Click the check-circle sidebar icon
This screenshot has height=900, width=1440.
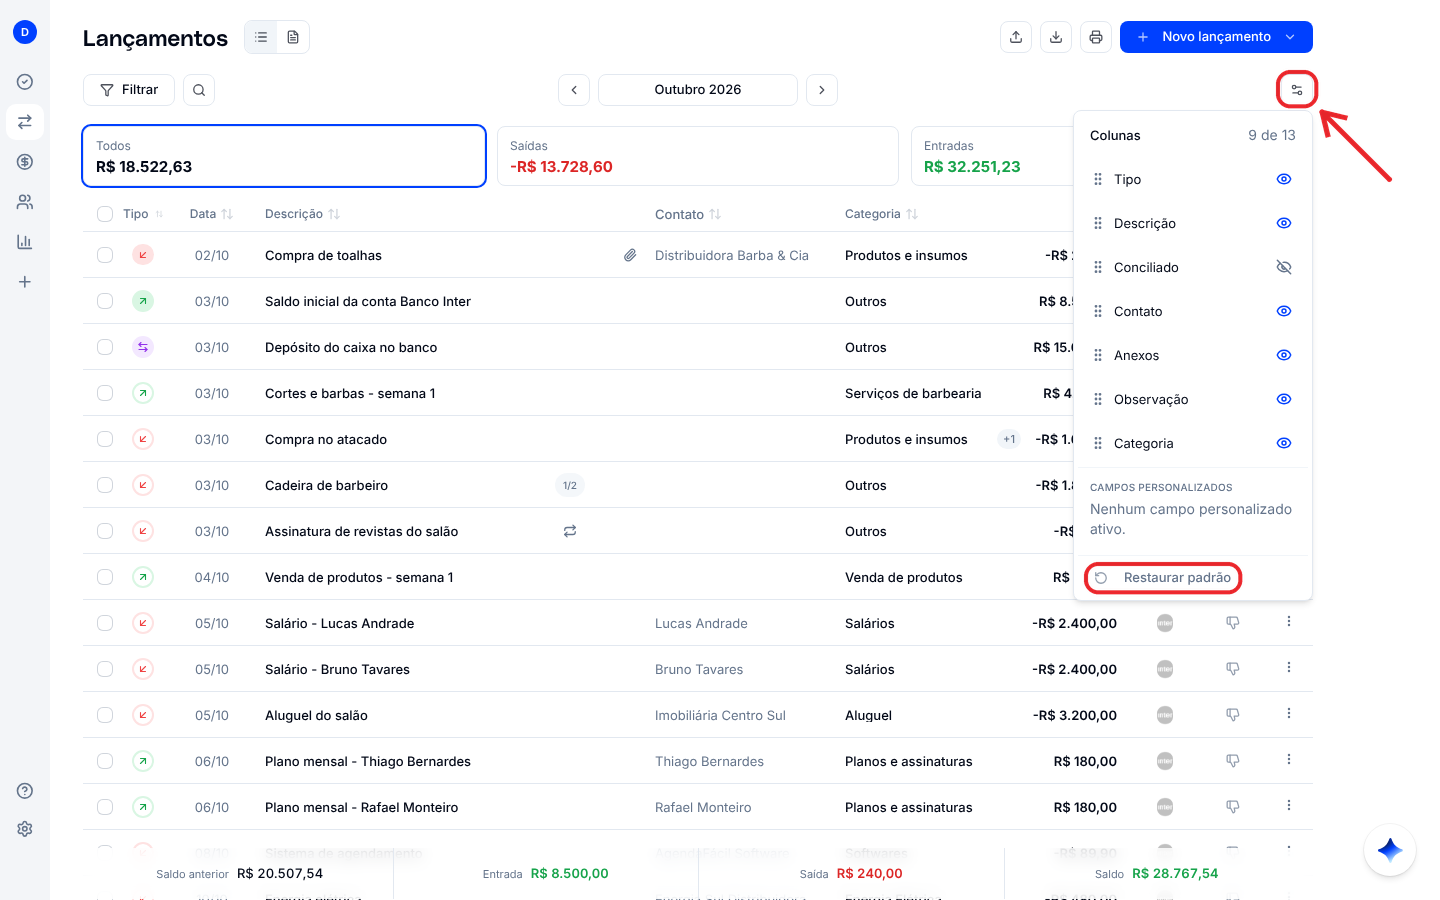coord(25,82)
